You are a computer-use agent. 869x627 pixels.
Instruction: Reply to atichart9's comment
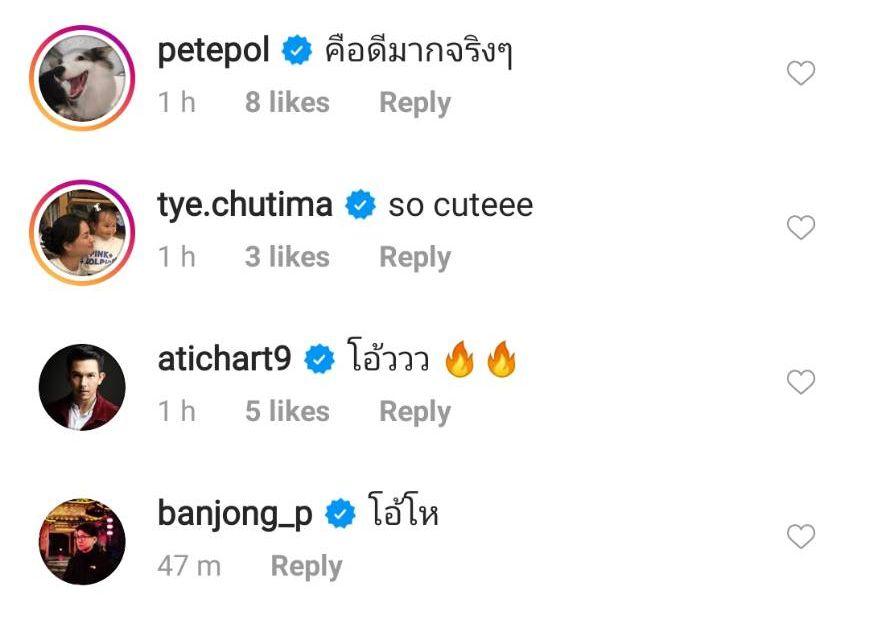pyautogui.click(x=414, y=412)
